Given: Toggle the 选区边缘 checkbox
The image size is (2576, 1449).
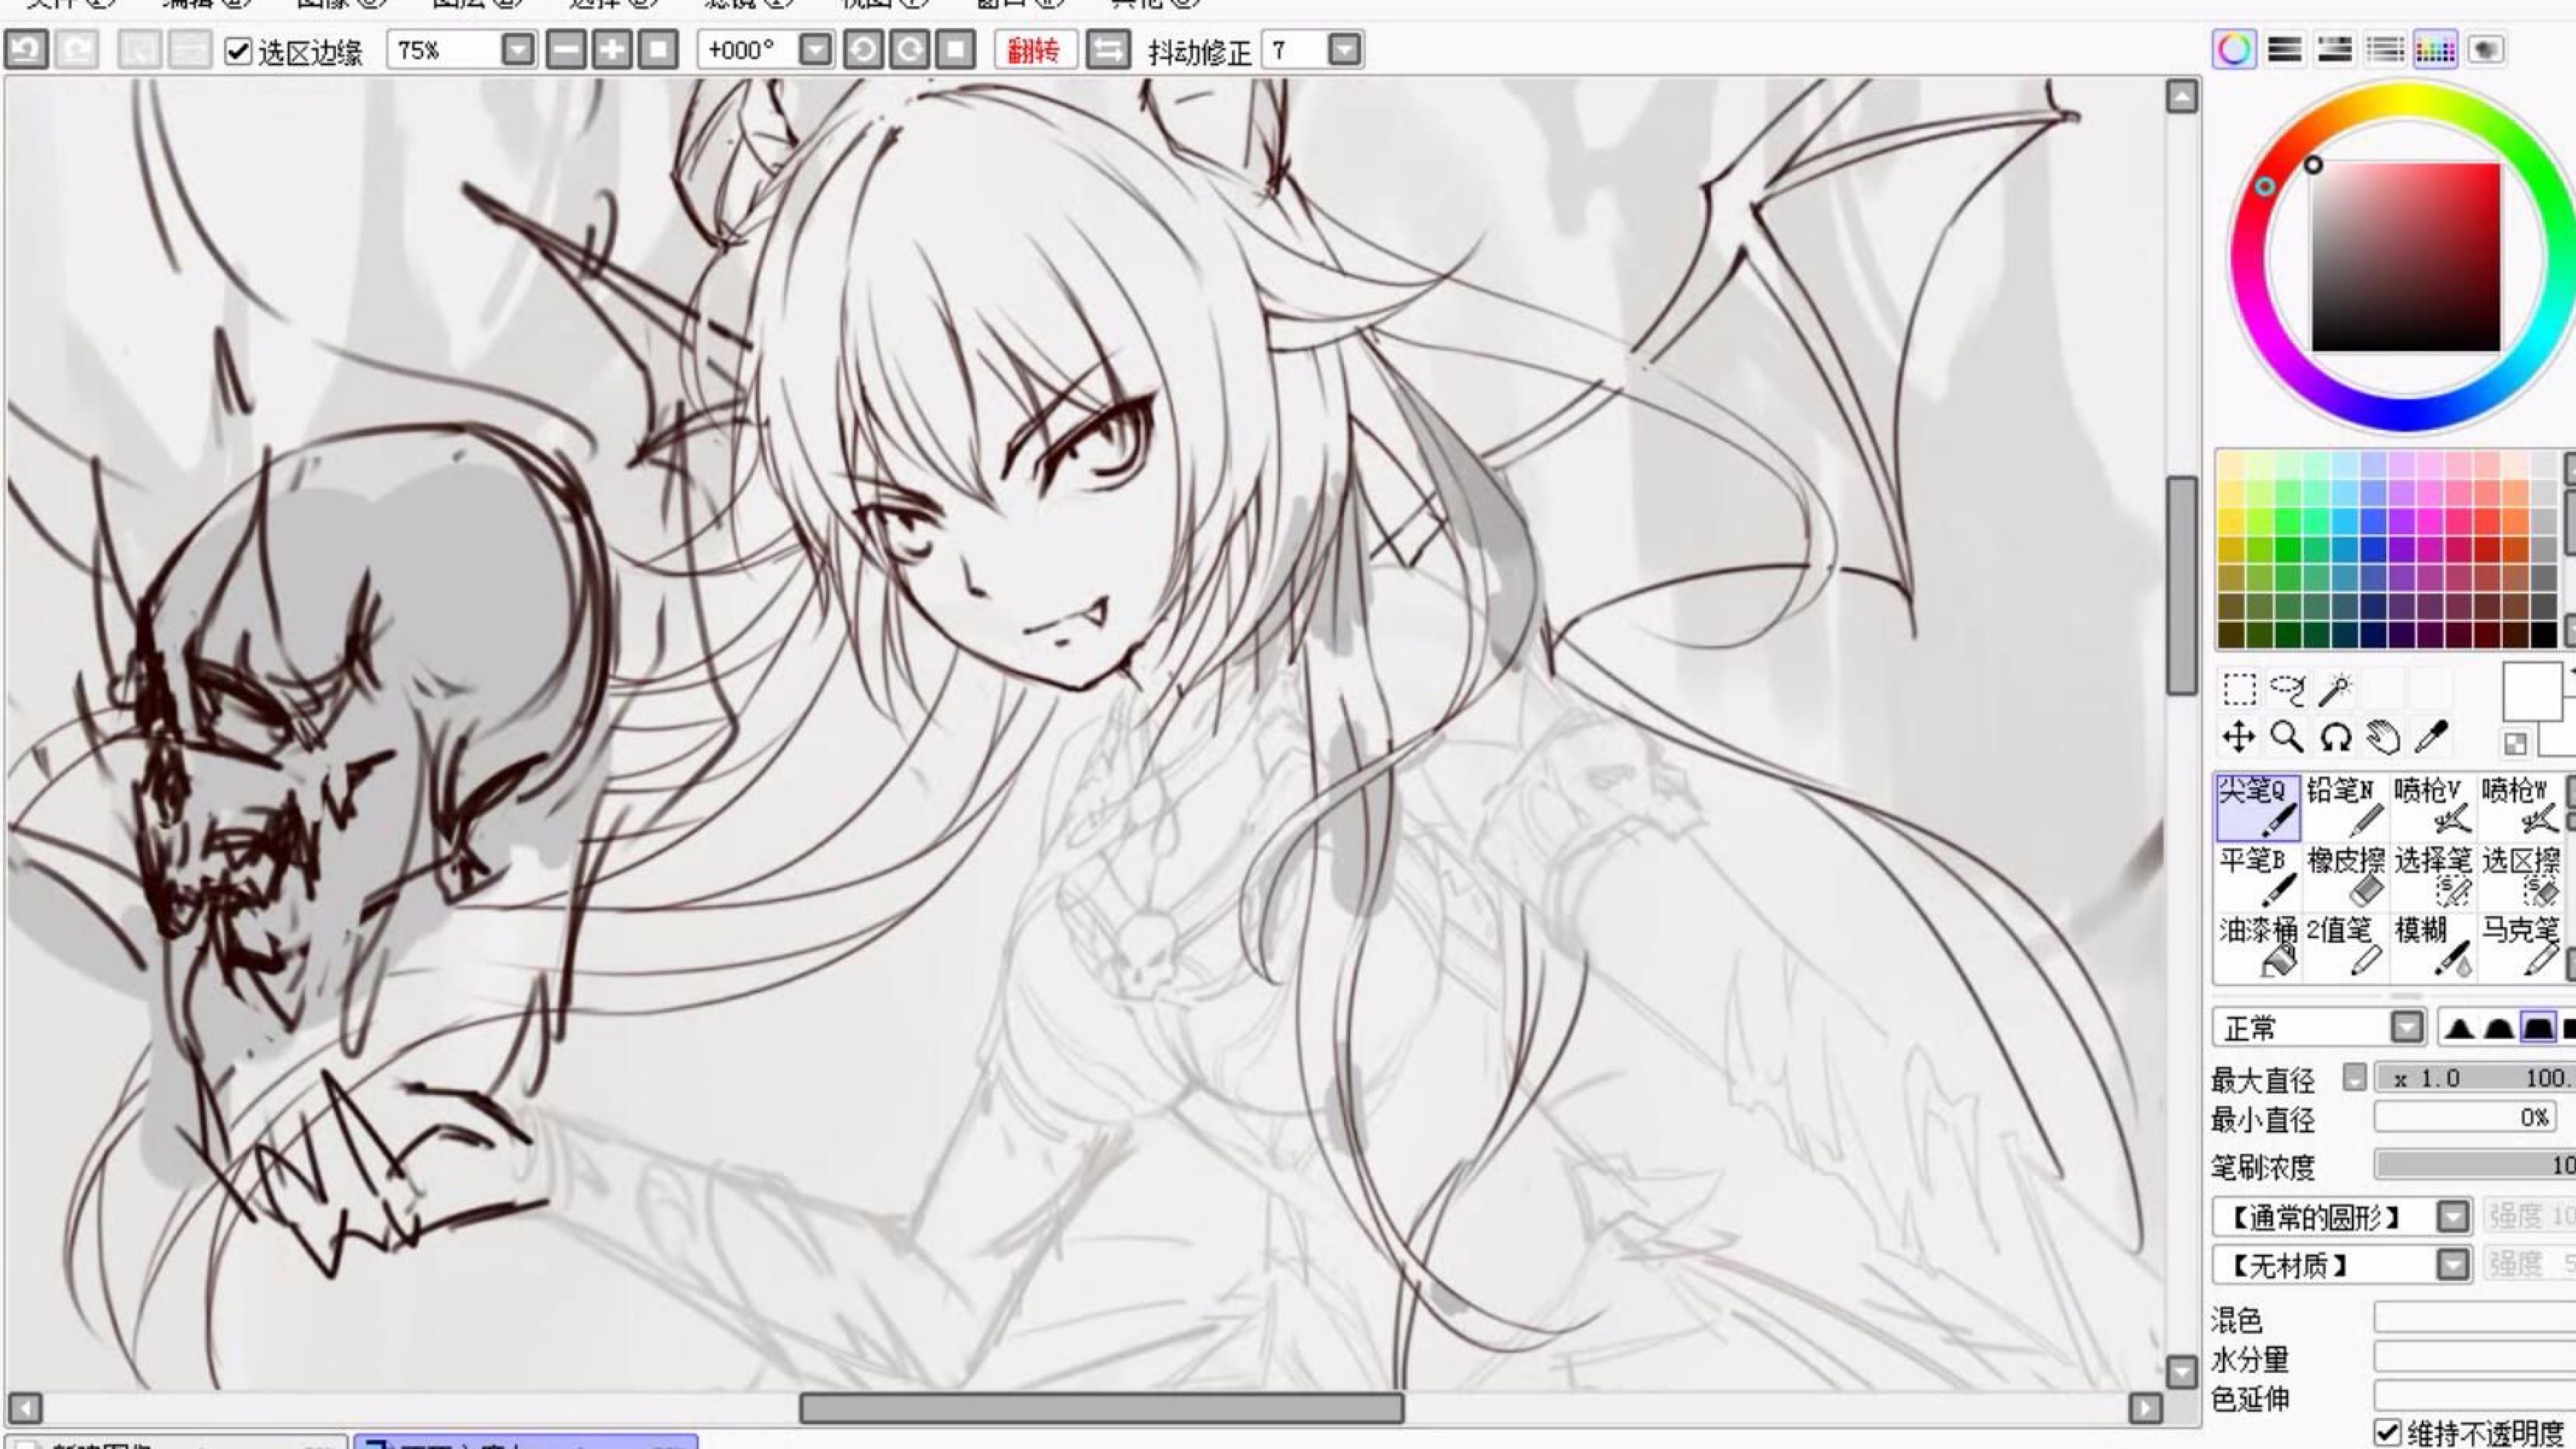Looking at the screenshot, I should 238,51.
